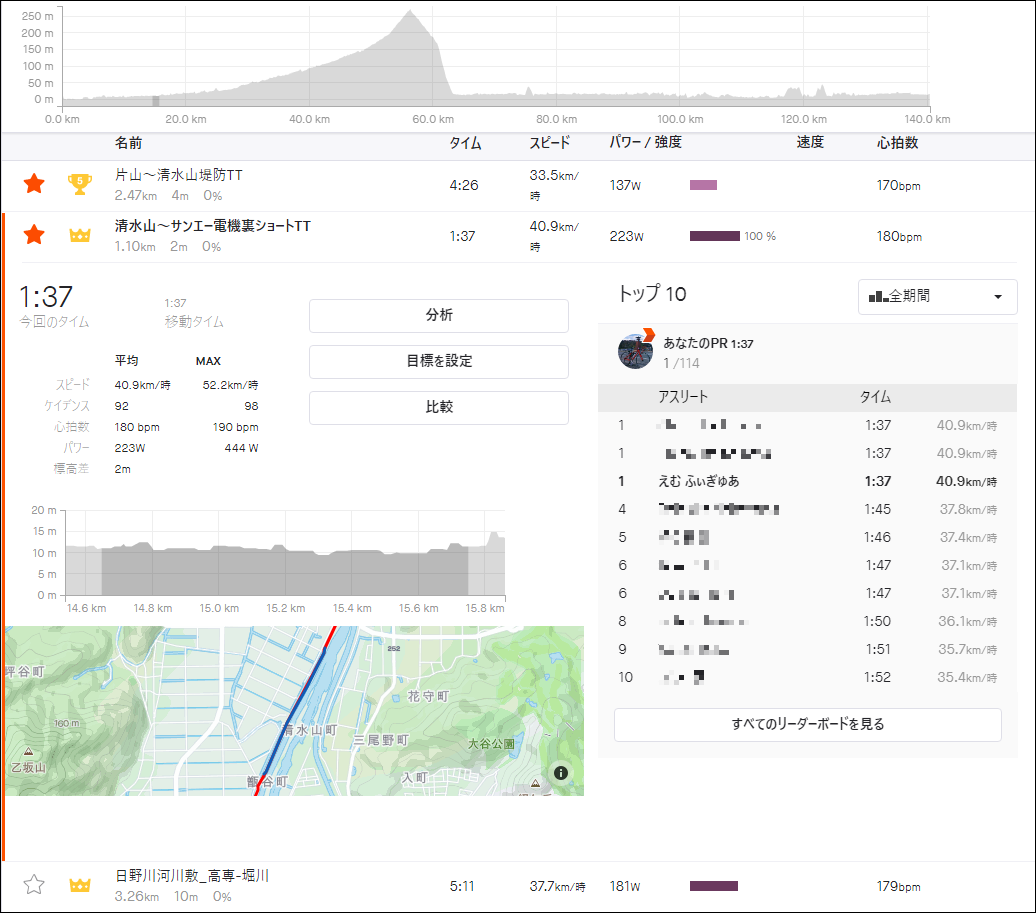Open すべてのリーダーボードを見る

(807, 725)
